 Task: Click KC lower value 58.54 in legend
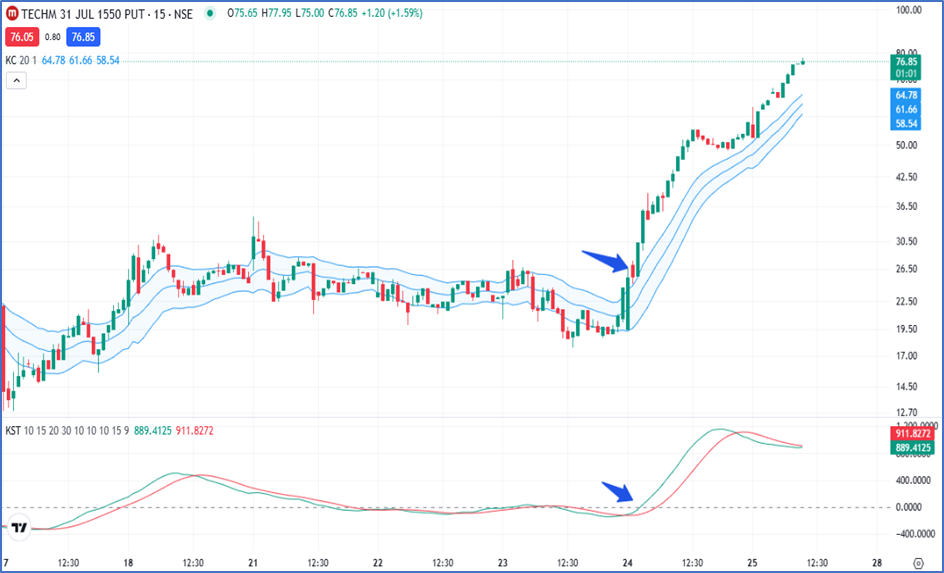click(x=108, y=60)
